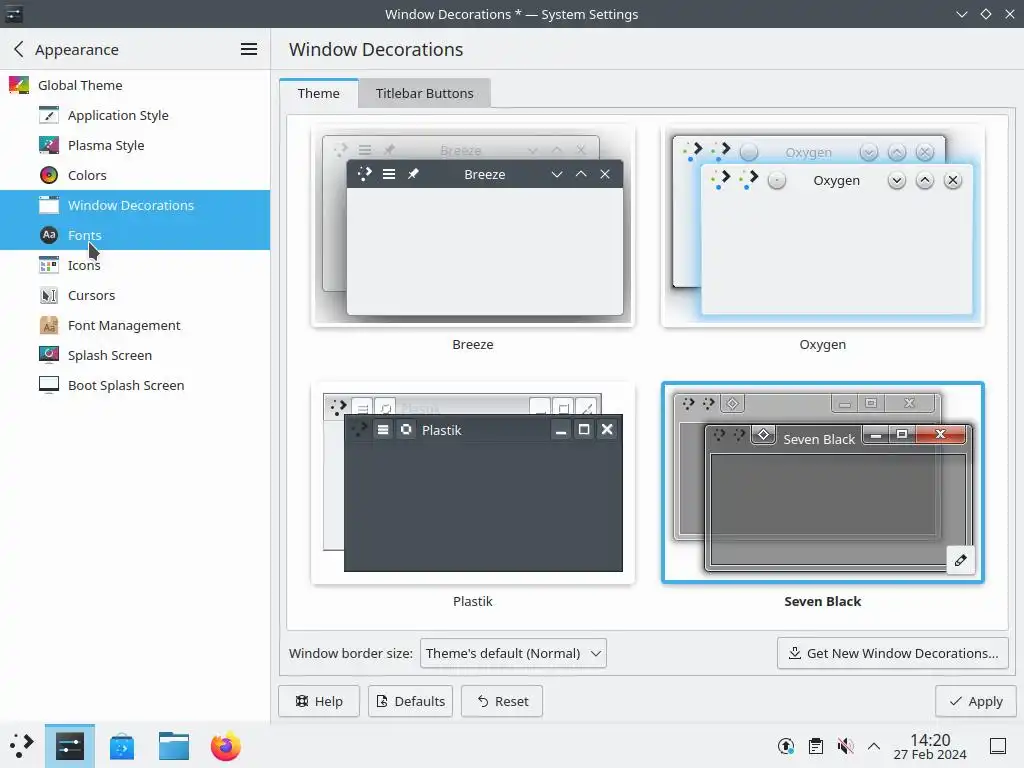Click the back arrow next to Appearance

click(x=18, y=49)
